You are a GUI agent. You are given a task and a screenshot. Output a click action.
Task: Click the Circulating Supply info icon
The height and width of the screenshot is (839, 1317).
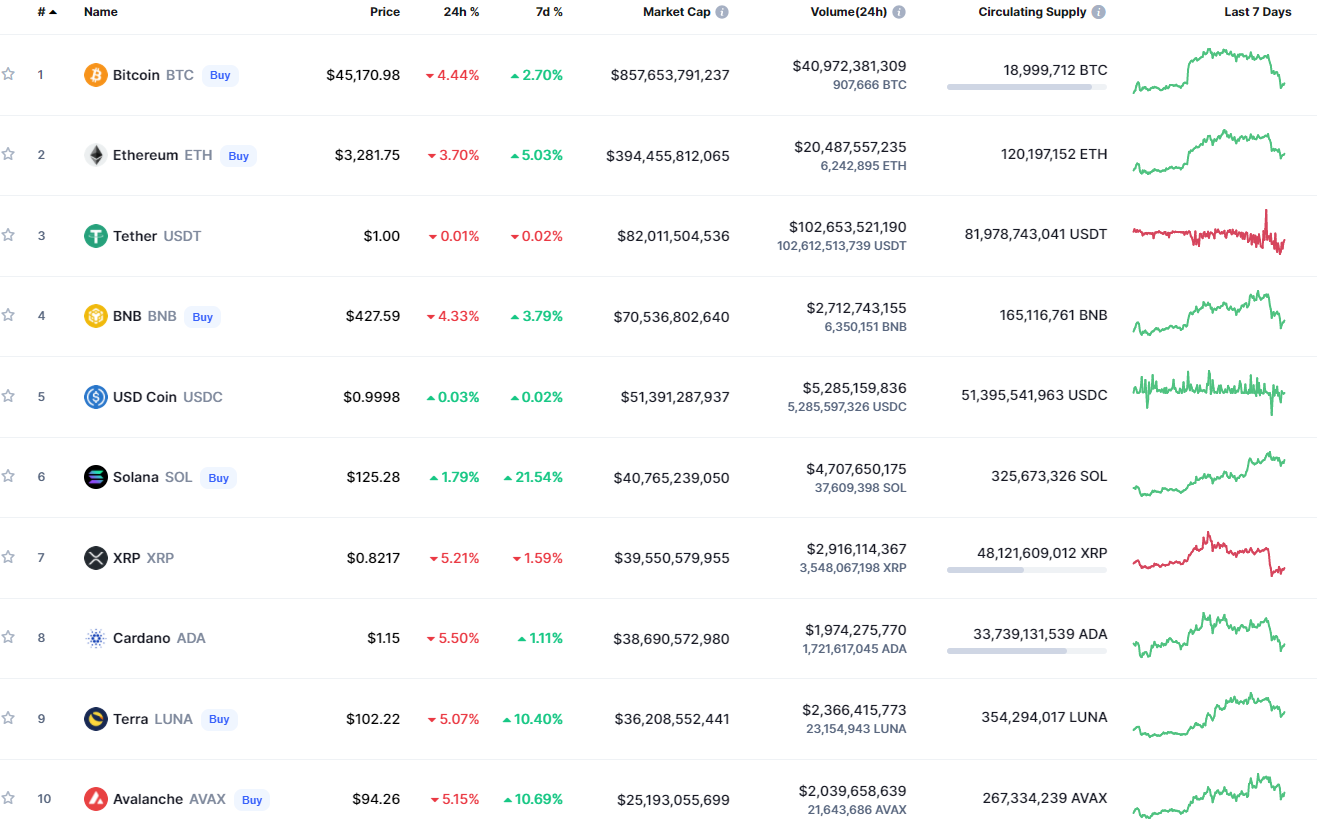pyautogui.click(x=1099, y=12)
